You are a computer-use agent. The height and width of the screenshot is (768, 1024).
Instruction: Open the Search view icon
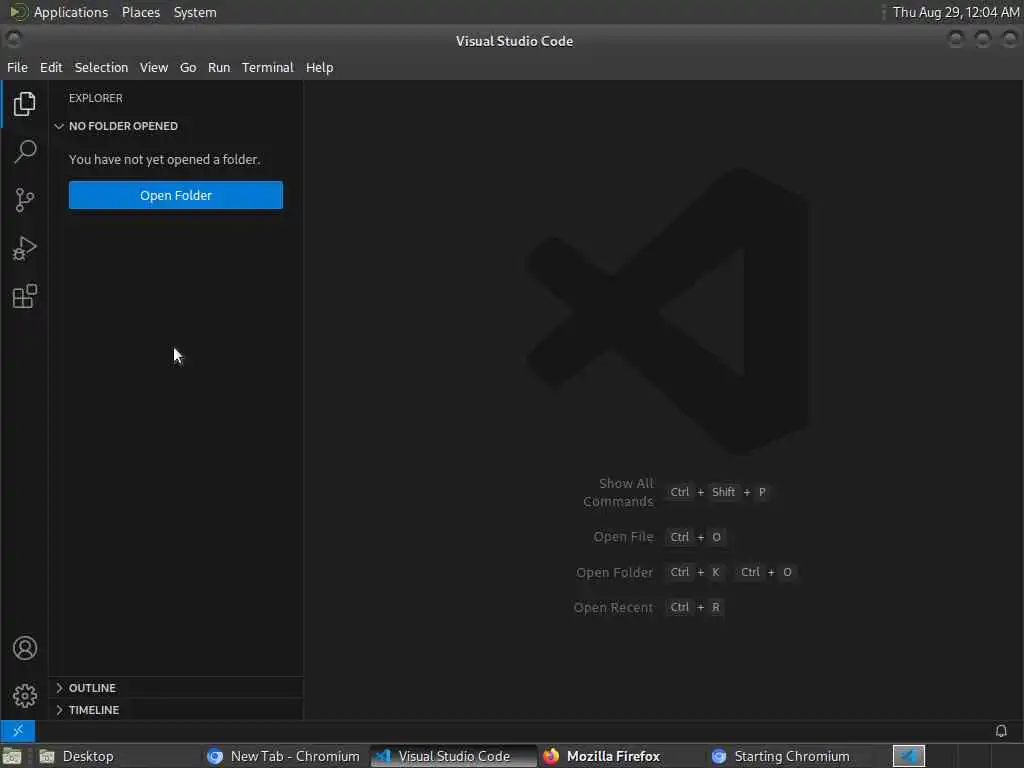[25, 152]
